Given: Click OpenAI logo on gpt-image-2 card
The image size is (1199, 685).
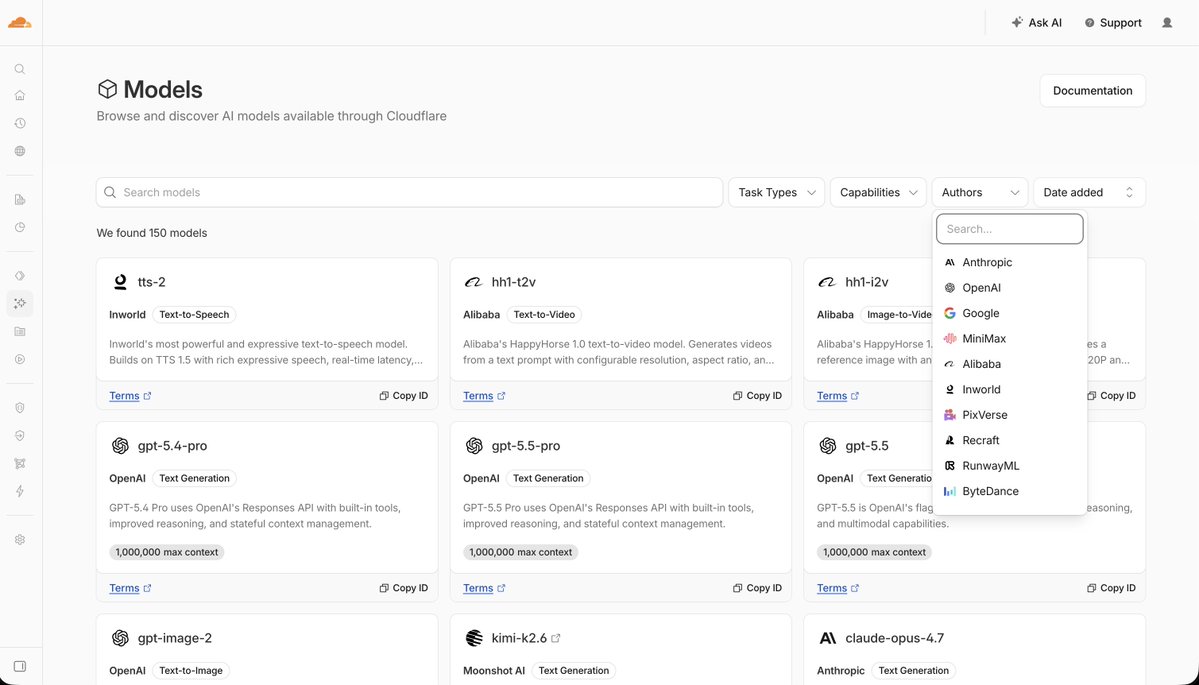Looking at the screenshot, I should click(120, 638).
